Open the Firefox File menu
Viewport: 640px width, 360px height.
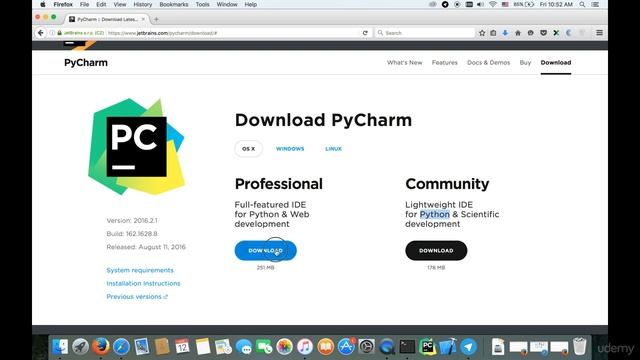(x=84, y=4)
